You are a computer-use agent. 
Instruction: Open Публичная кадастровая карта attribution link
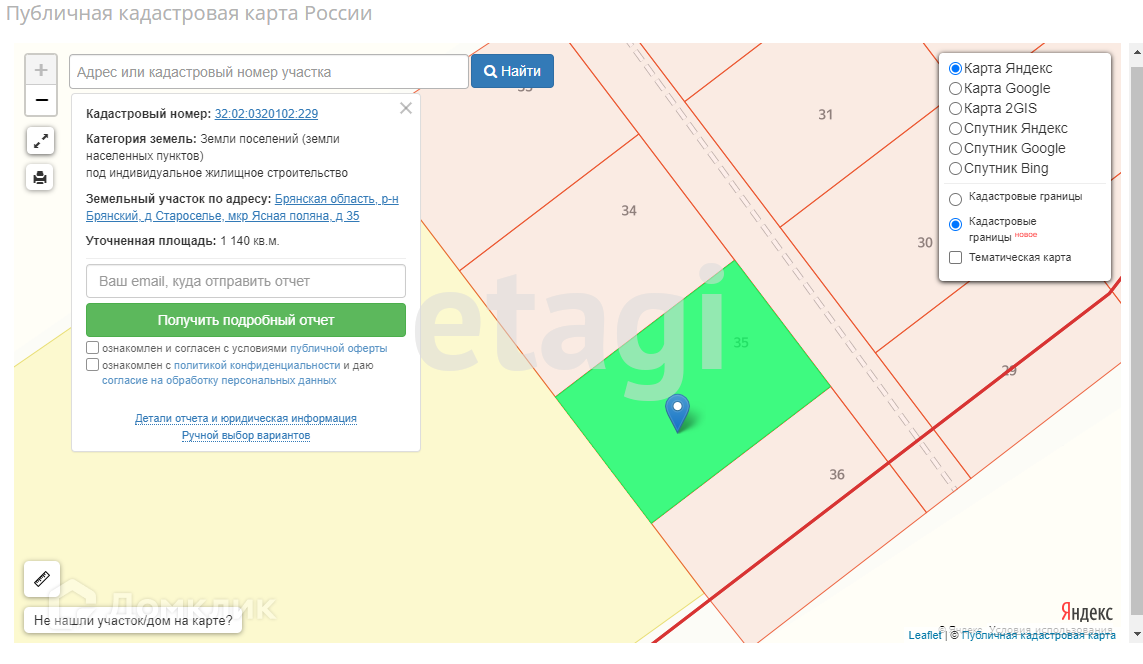point(1038,636)
